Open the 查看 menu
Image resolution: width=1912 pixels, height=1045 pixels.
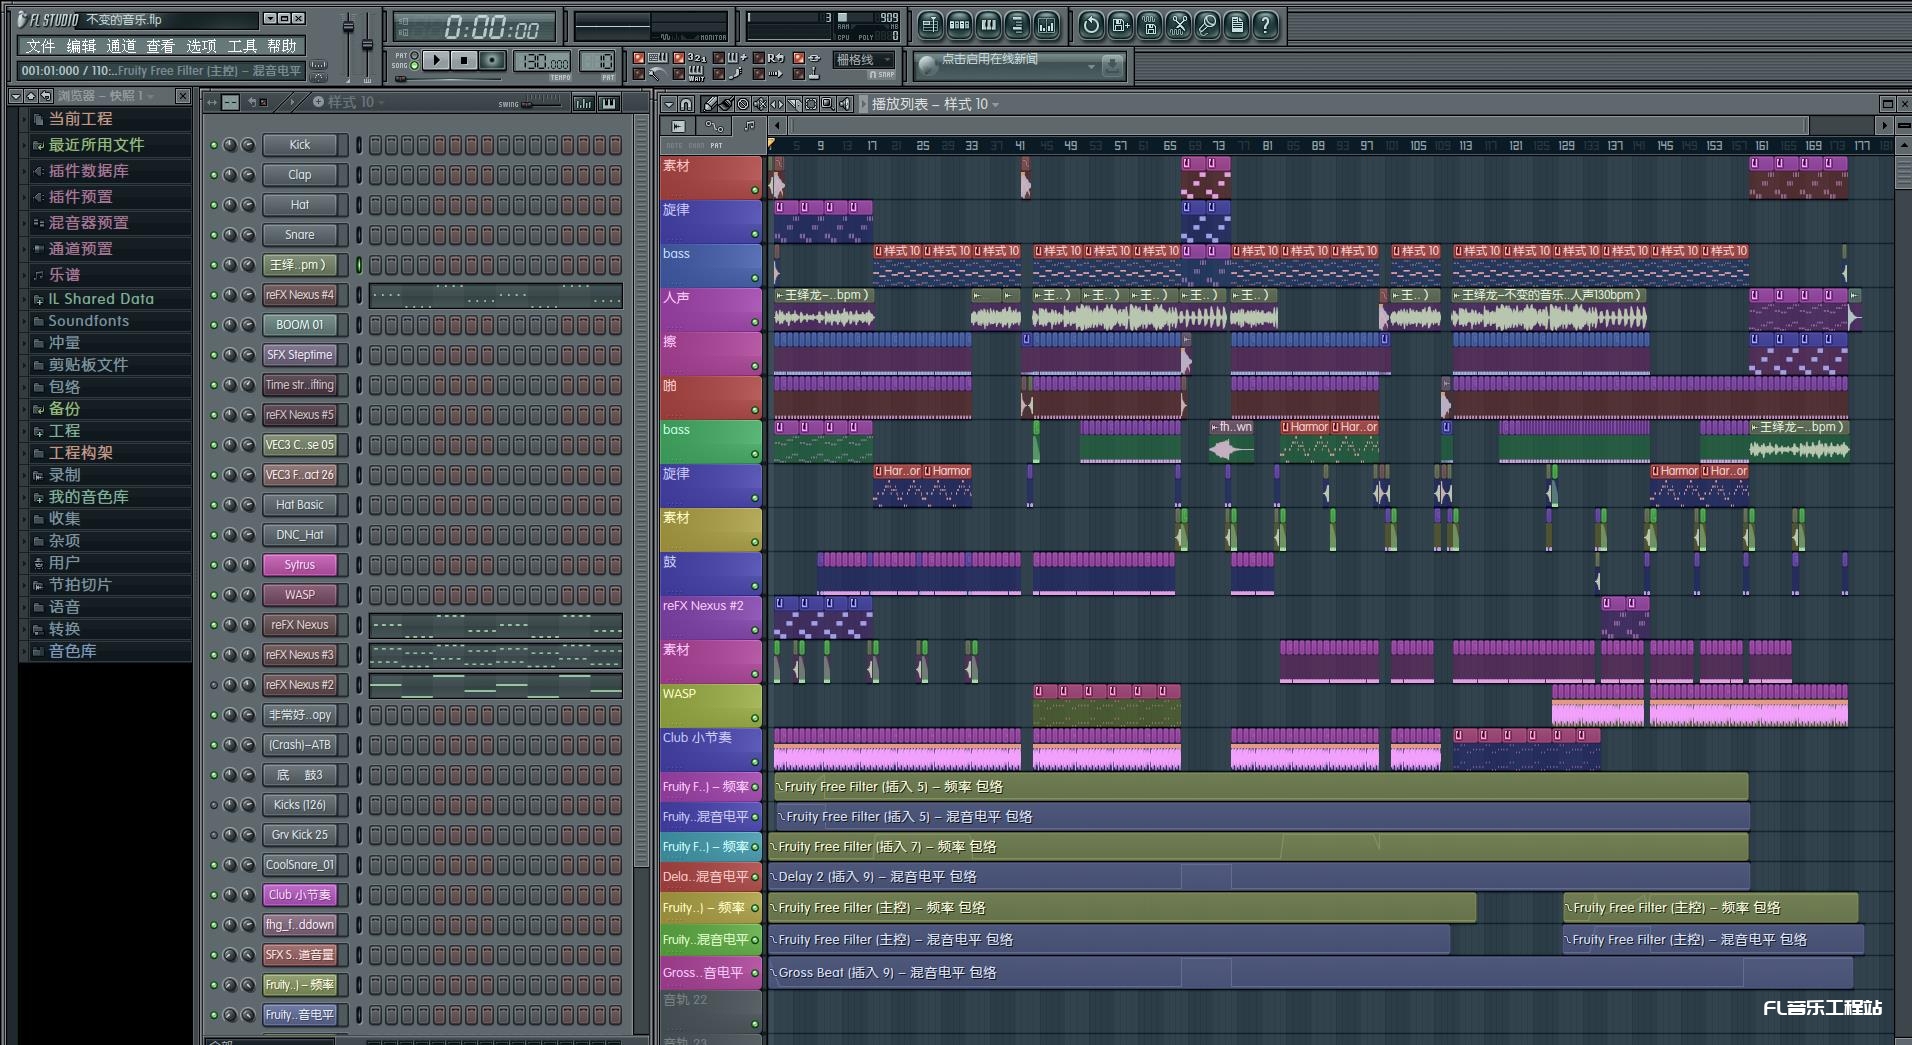click(160, 46)
